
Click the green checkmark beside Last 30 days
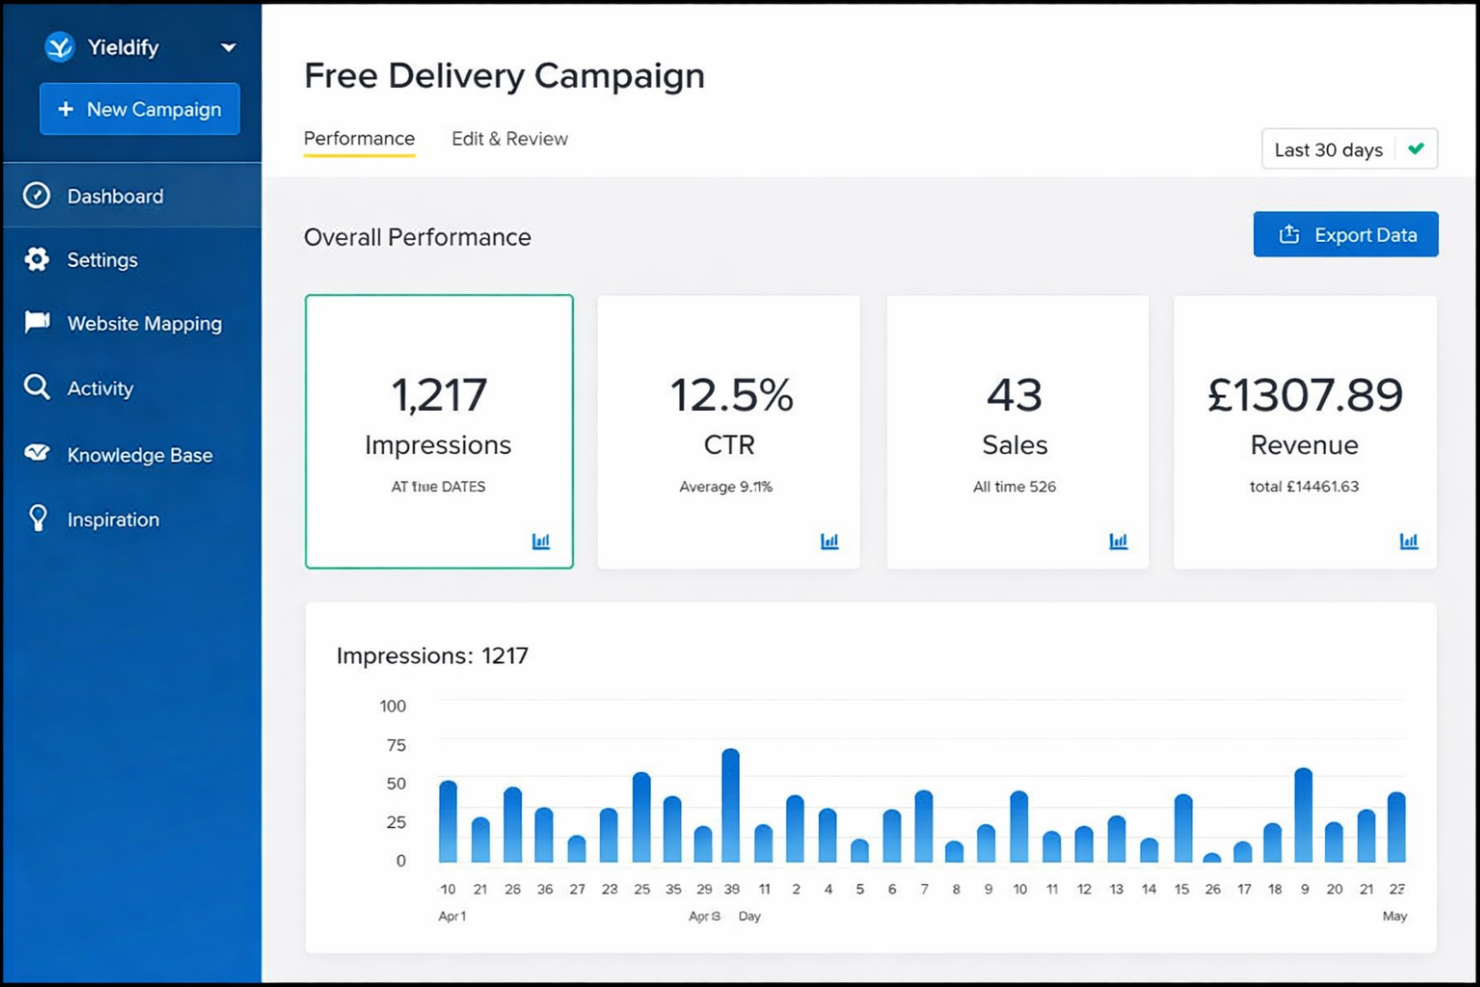1416,148
